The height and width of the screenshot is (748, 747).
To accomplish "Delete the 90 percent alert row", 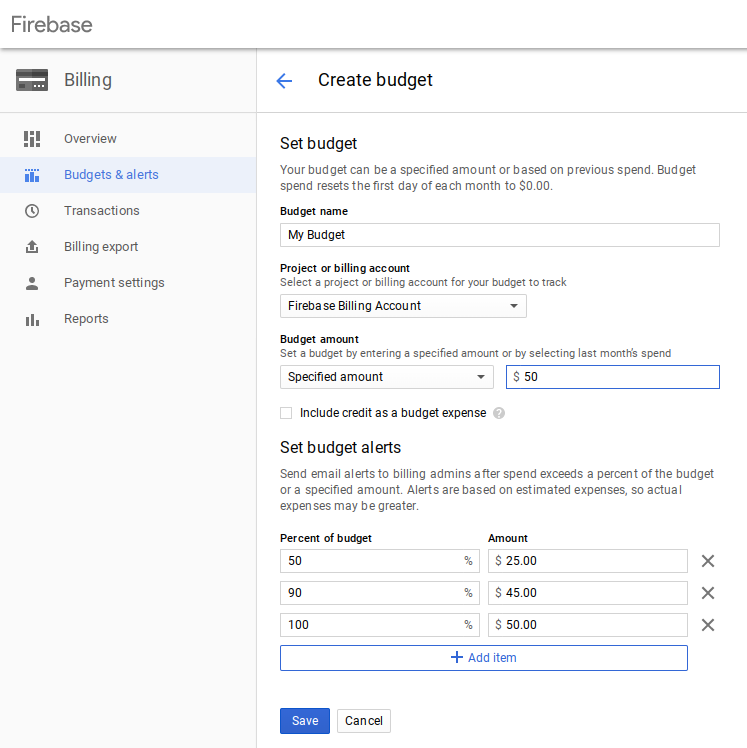I will point(708,593).
